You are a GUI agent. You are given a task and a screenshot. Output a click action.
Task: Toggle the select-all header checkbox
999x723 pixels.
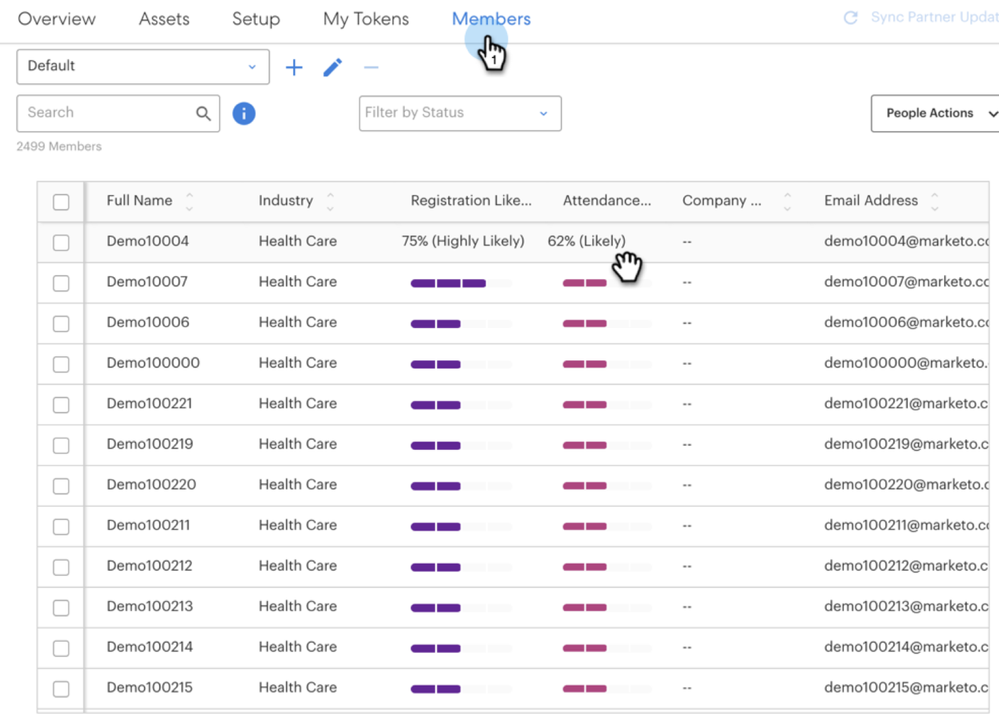pyautogui.click(x=61, y=202)
